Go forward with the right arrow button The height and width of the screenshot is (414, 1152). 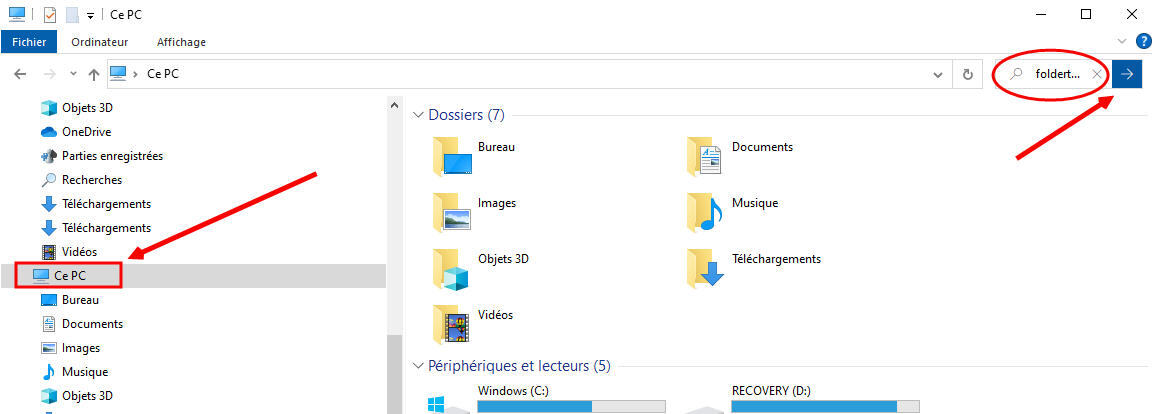tap(49, 74)
